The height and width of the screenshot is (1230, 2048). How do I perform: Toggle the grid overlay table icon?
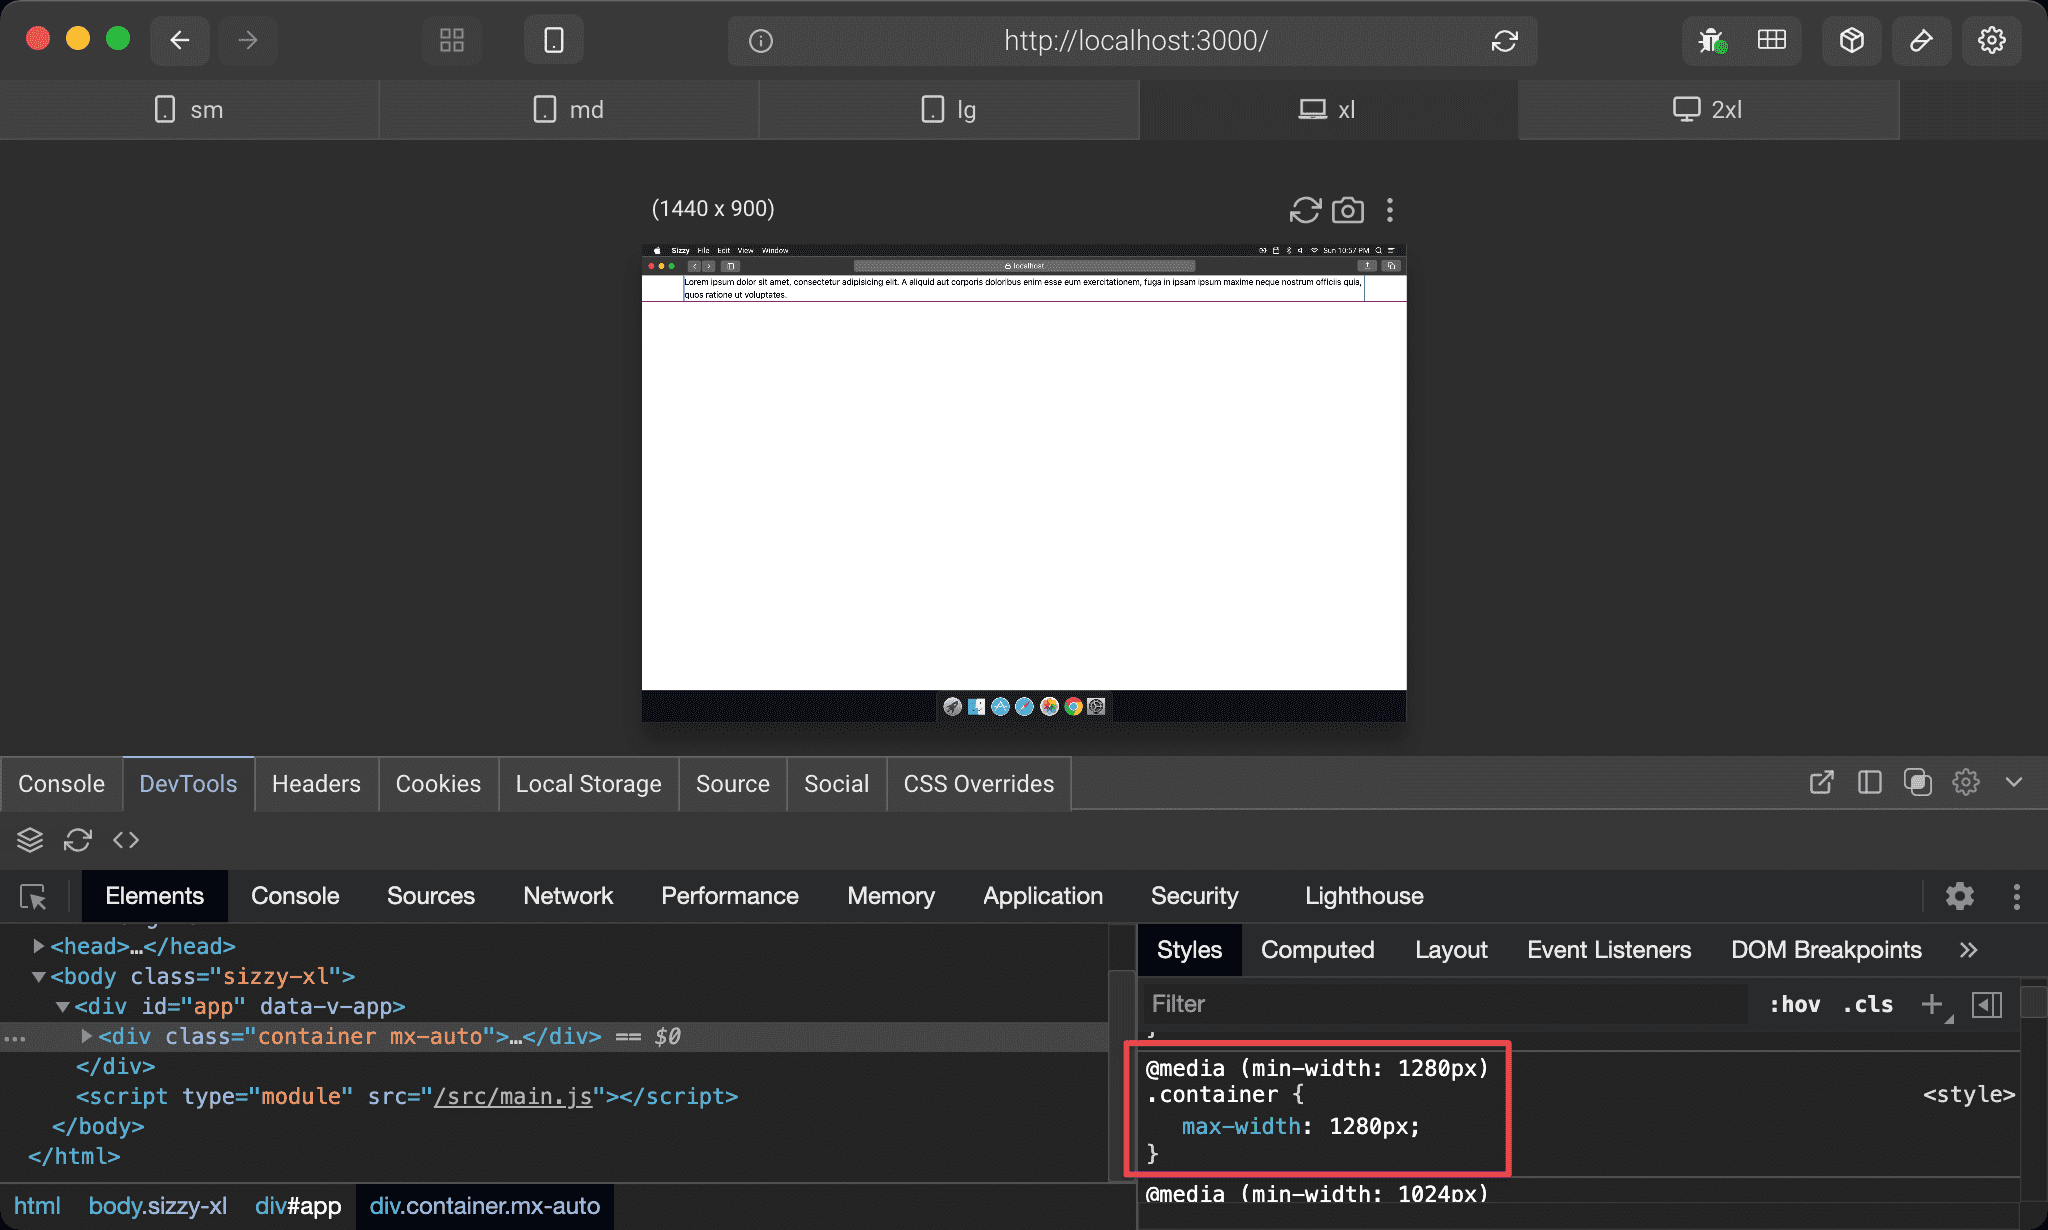click(1772, 40)
